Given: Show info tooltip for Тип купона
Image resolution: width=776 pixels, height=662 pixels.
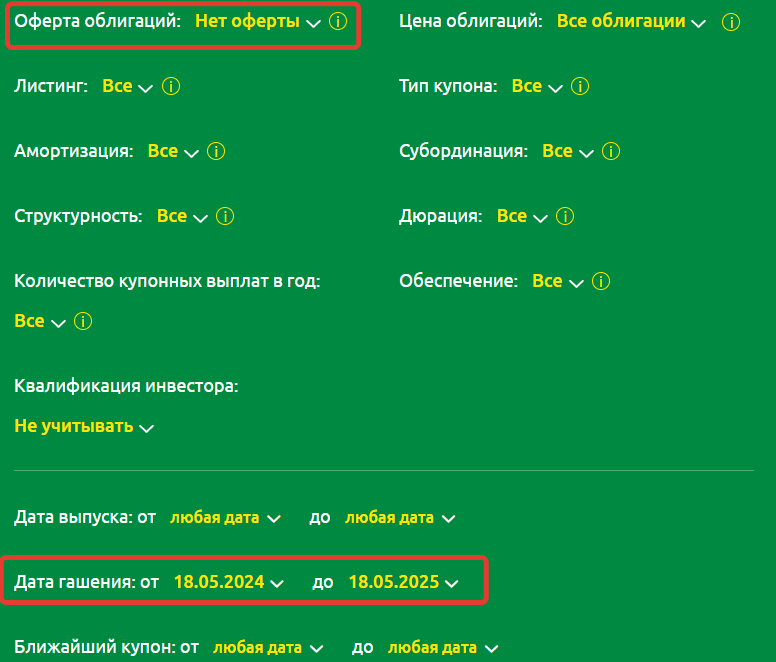Looking at the screenshot, I should pos(580,87).
